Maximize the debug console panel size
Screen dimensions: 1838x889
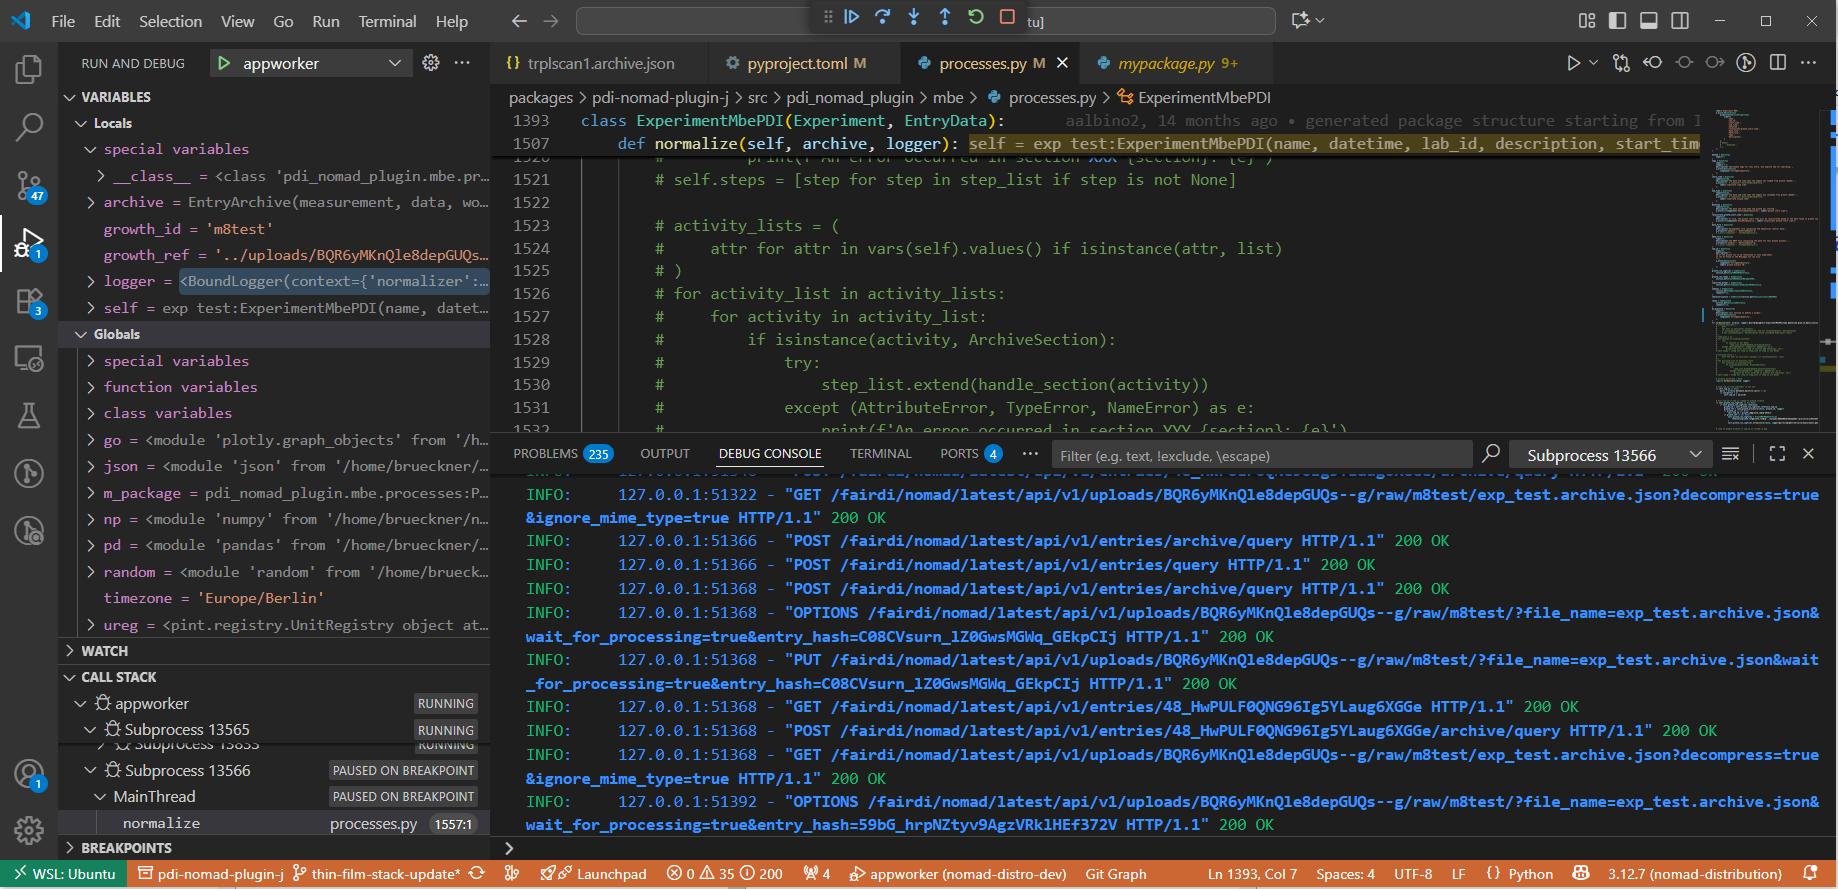click(x=1777, y=454)
